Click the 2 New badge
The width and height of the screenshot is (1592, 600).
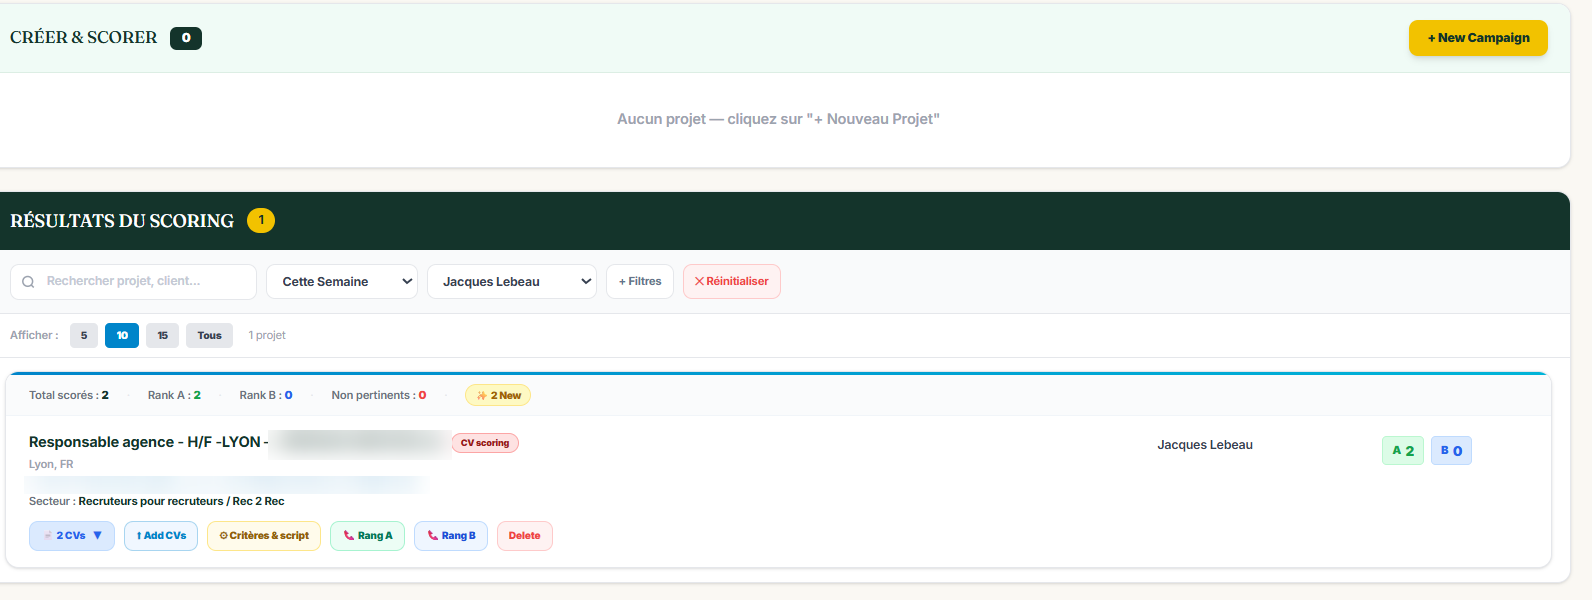click(x=498, y=396)
